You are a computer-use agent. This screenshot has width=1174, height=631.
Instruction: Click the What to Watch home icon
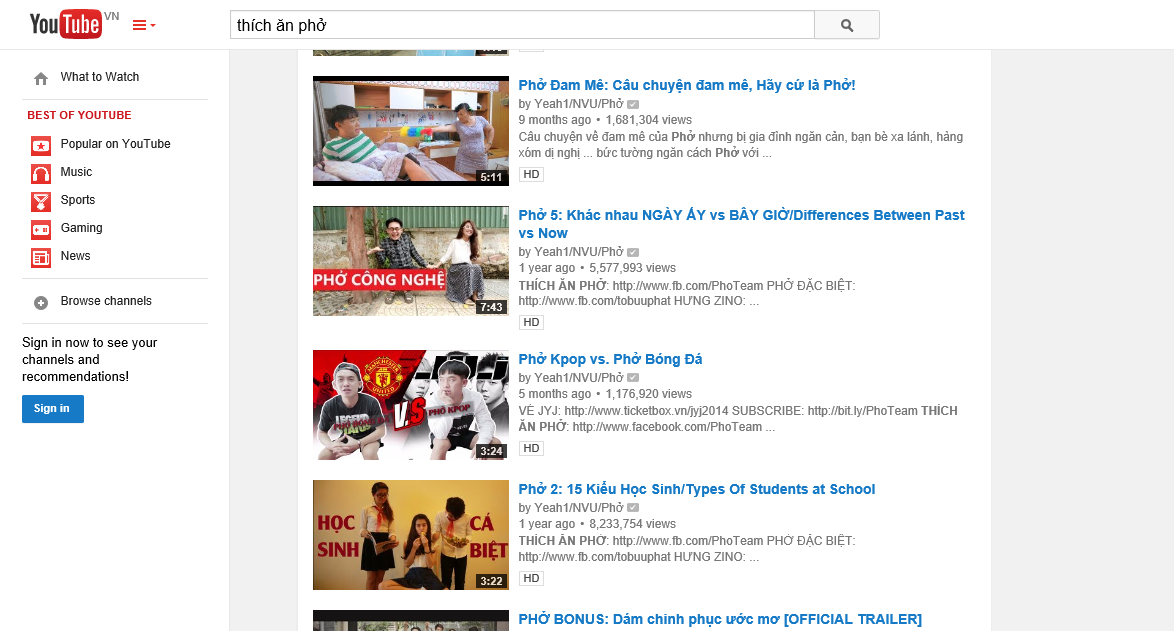[41, 78]
